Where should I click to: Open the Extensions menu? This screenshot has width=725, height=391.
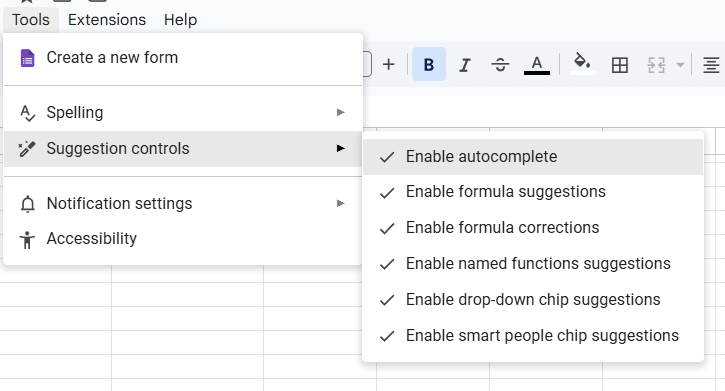[x=107, y=20]
